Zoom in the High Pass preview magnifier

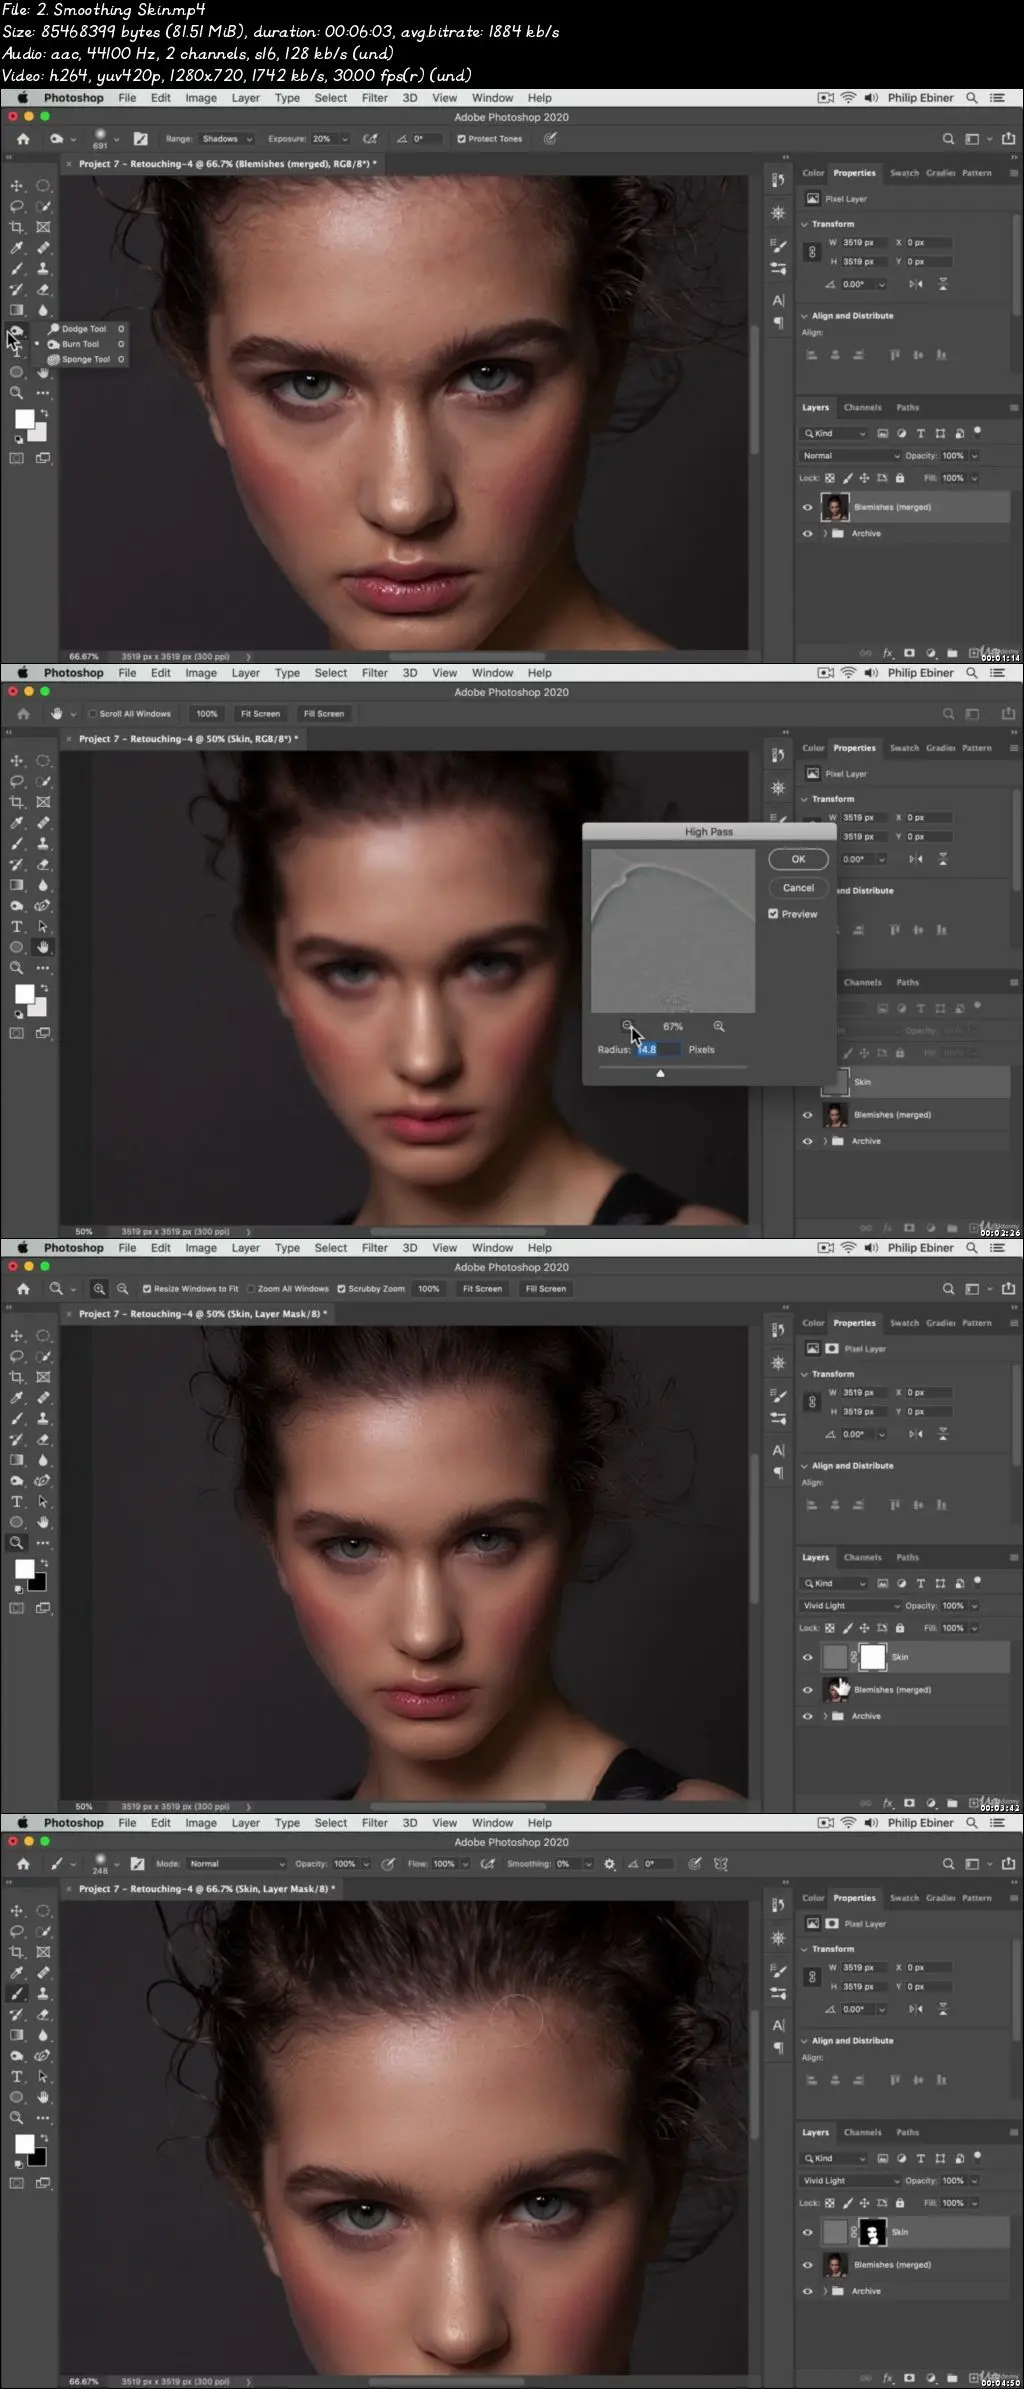718,1026
